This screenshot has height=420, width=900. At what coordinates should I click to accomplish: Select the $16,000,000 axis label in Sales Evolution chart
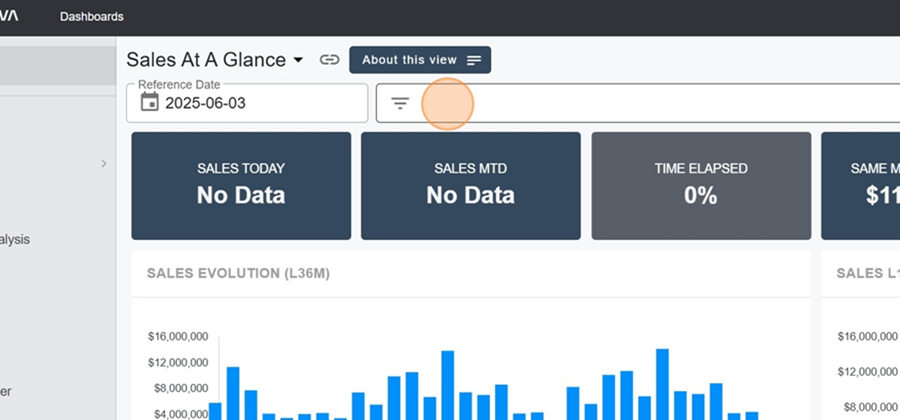click(x=178, y=336)
